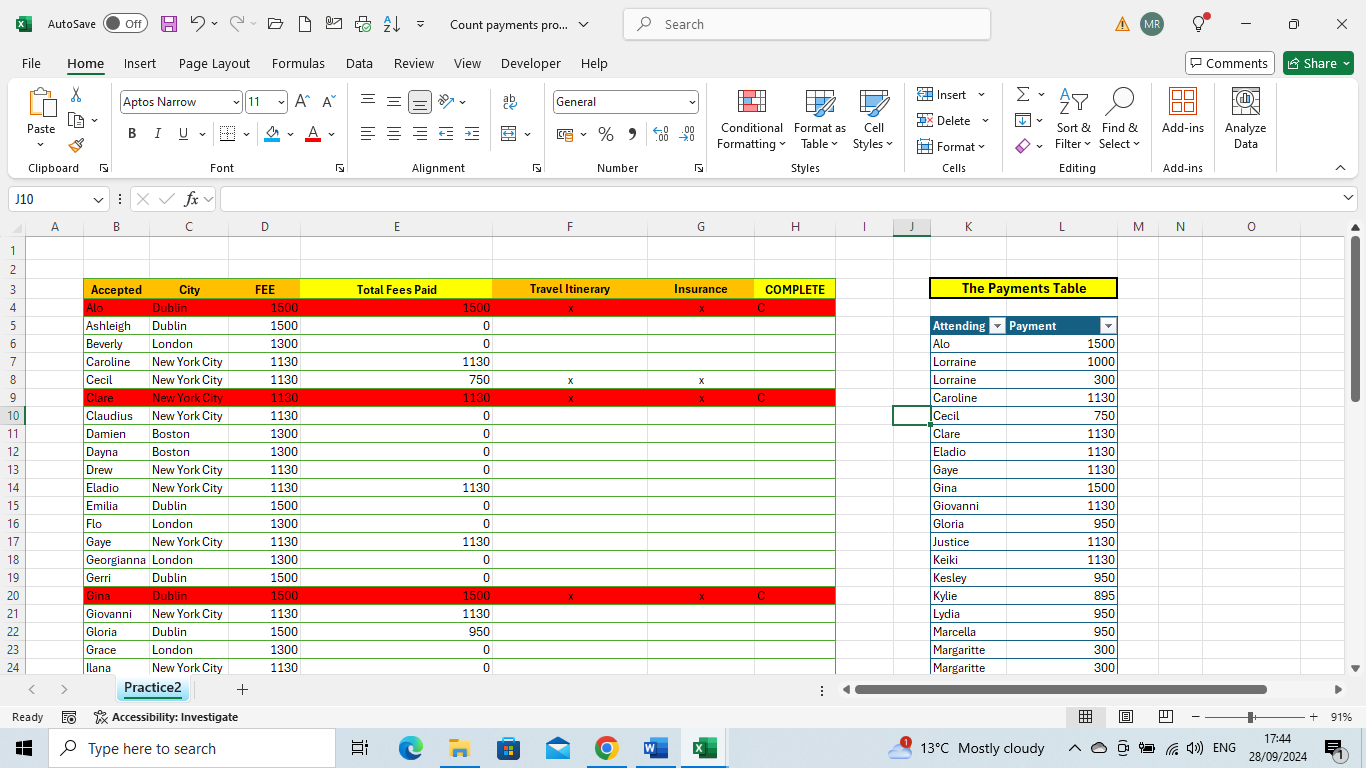Click Insert Function fx icon

pyautogui.click(x=191, y=199)
